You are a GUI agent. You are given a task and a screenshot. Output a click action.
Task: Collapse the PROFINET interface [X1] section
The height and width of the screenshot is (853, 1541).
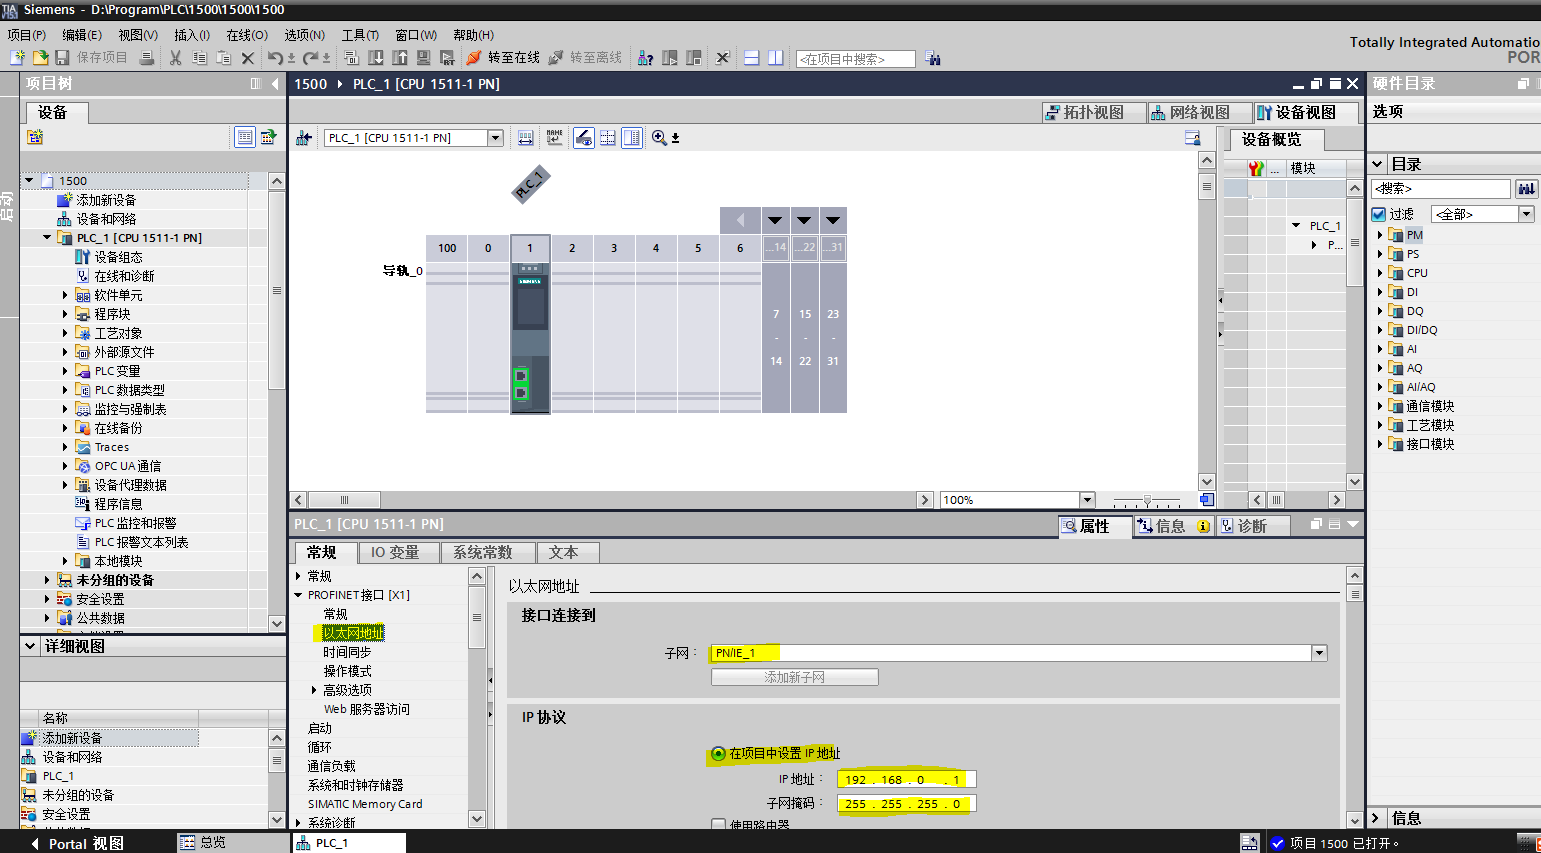pos(298,595)
